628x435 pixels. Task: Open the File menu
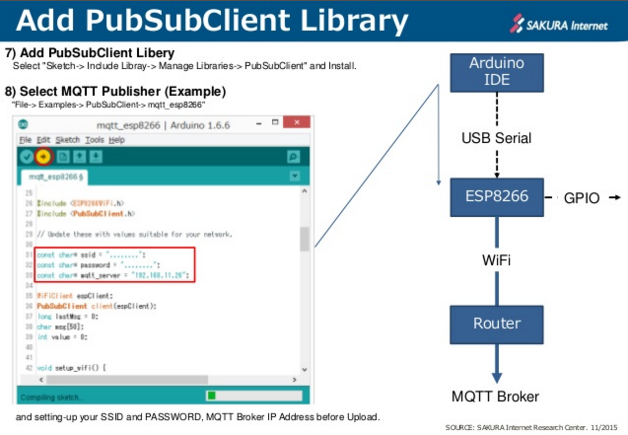pyautogui.click(x=25, y=140)
